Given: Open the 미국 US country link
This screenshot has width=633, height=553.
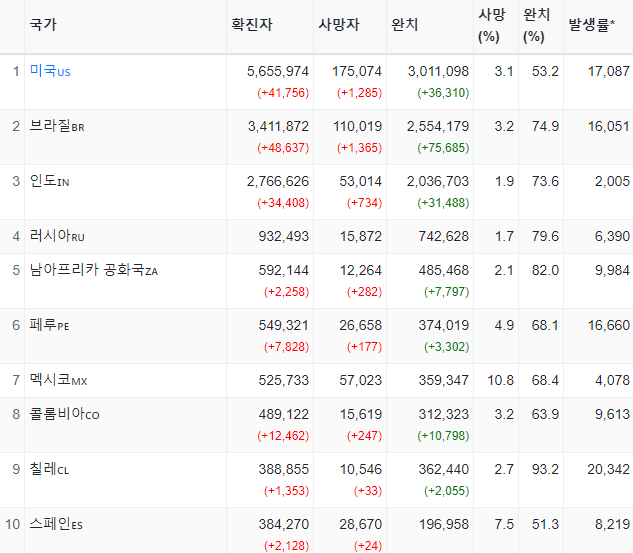Looking at the screenshot, I should 50,71.
